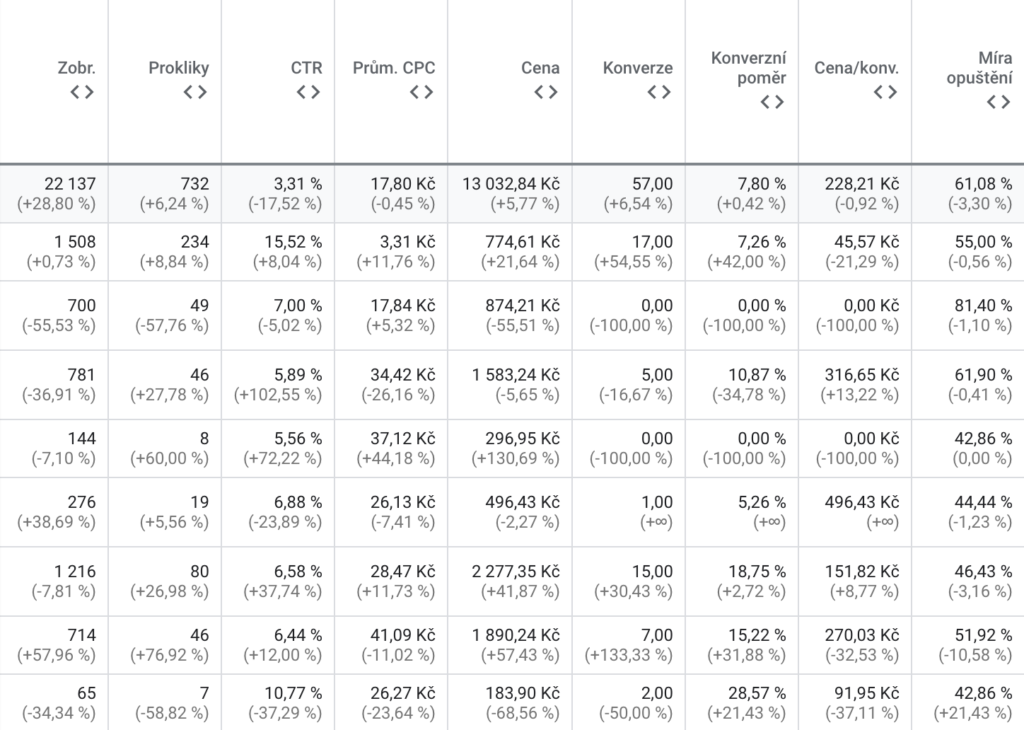Click the conversion rate cell 28,57 %
Image resolution: width=1024 pixels, height=730 pixels.
coord(757,693)
